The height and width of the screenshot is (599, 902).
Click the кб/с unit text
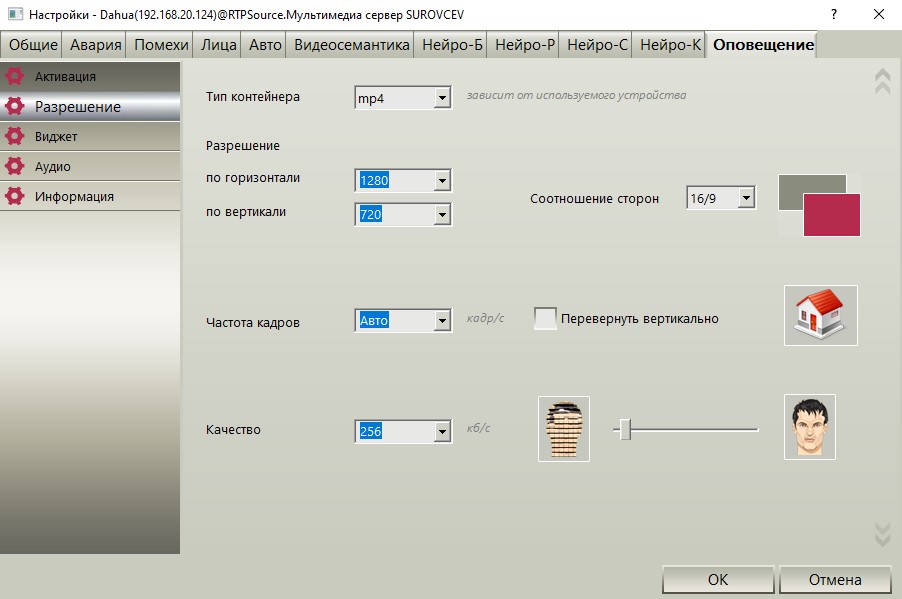tap(478, 428)
